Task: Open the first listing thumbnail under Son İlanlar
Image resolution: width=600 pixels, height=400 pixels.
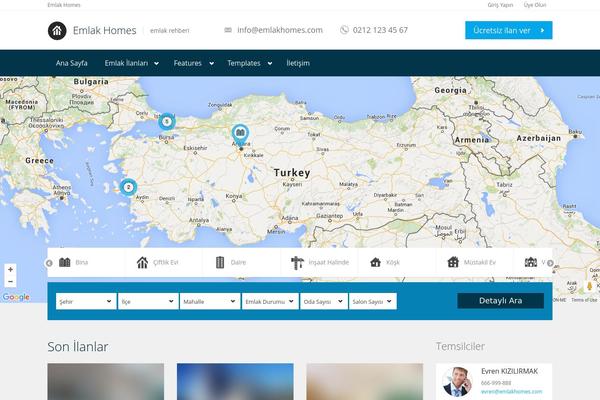Action: point(106,382)
